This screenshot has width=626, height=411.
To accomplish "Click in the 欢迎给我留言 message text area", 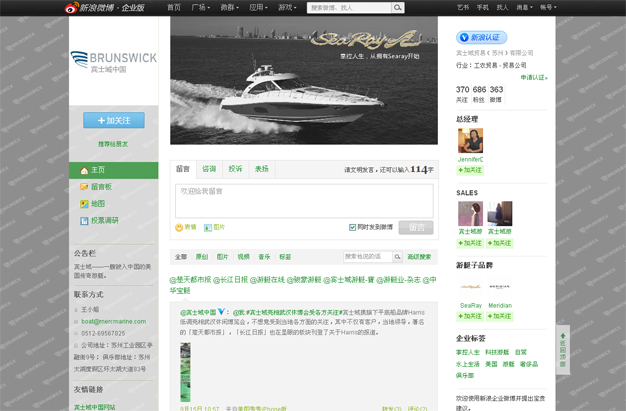I will (x=304, y=201).
